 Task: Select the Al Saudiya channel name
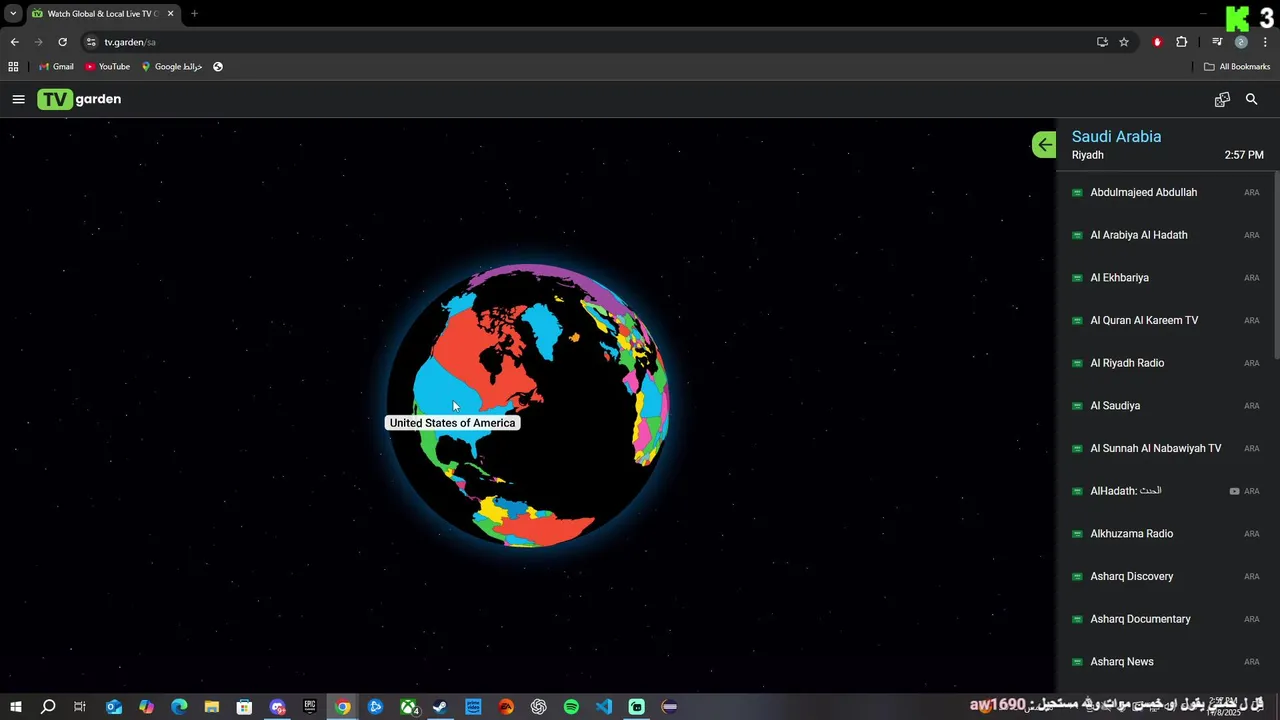(x=1115, y=406)
